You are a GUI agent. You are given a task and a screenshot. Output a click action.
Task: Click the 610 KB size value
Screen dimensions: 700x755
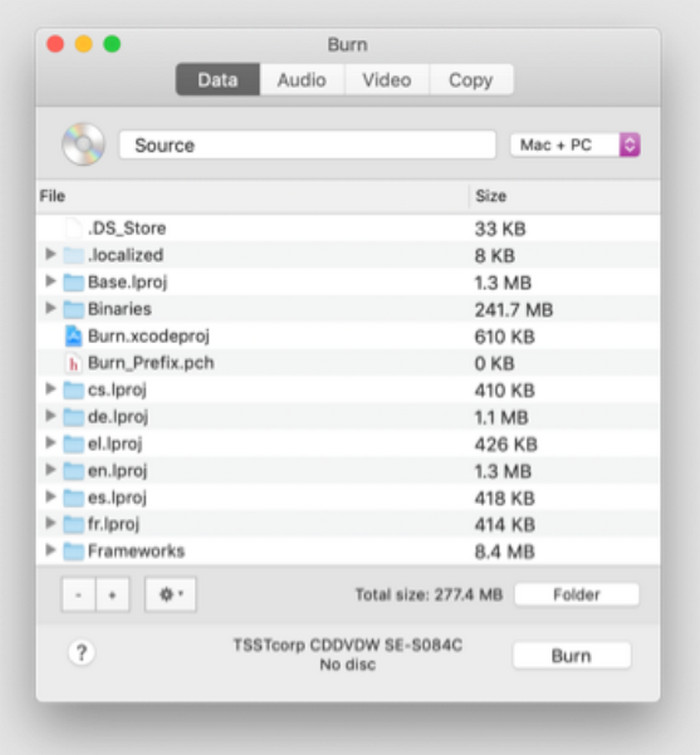pos(505,337)
